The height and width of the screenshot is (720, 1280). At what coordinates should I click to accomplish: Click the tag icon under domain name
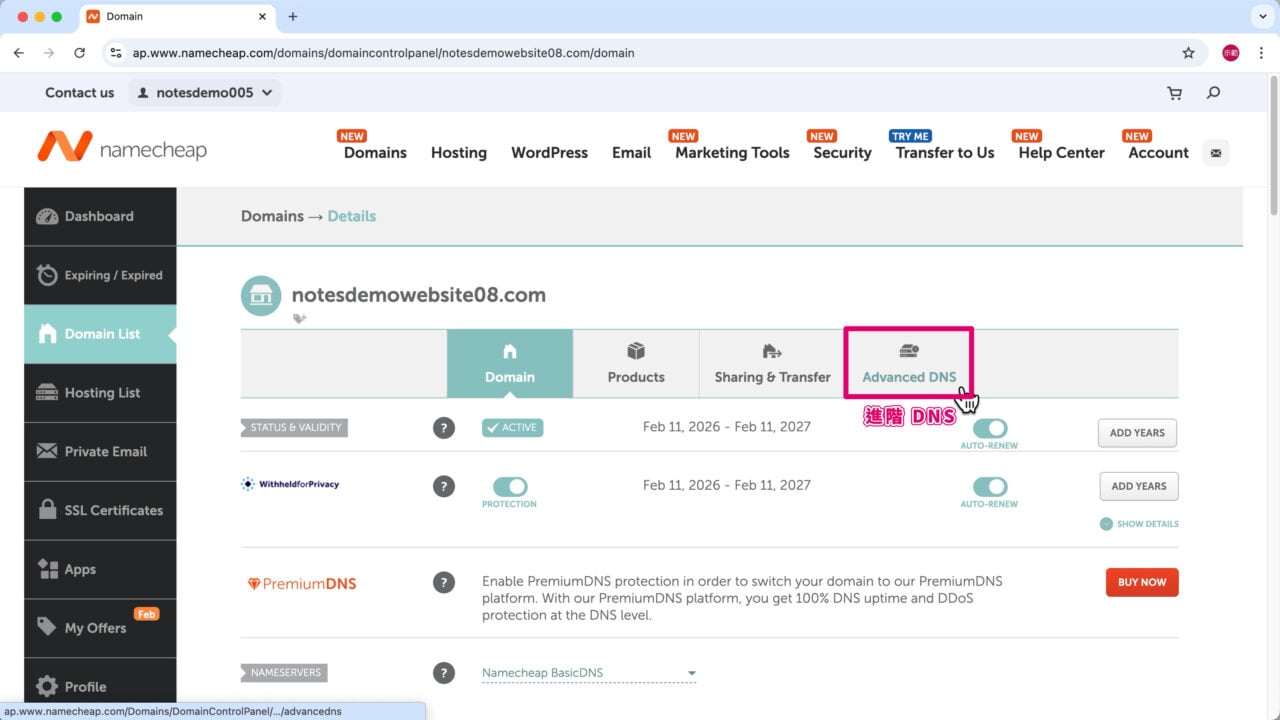(299, 318)
